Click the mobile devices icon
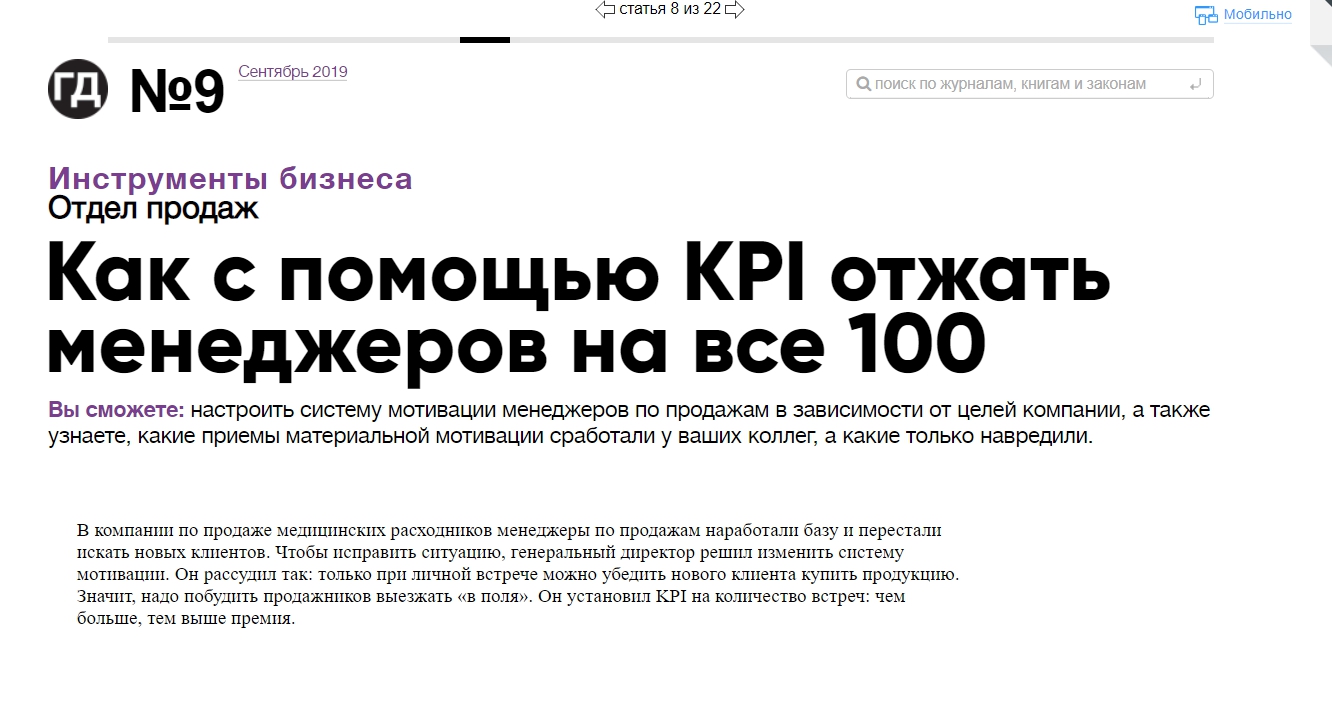This screenshot has width=1332, height=727. coord(1206,15)
